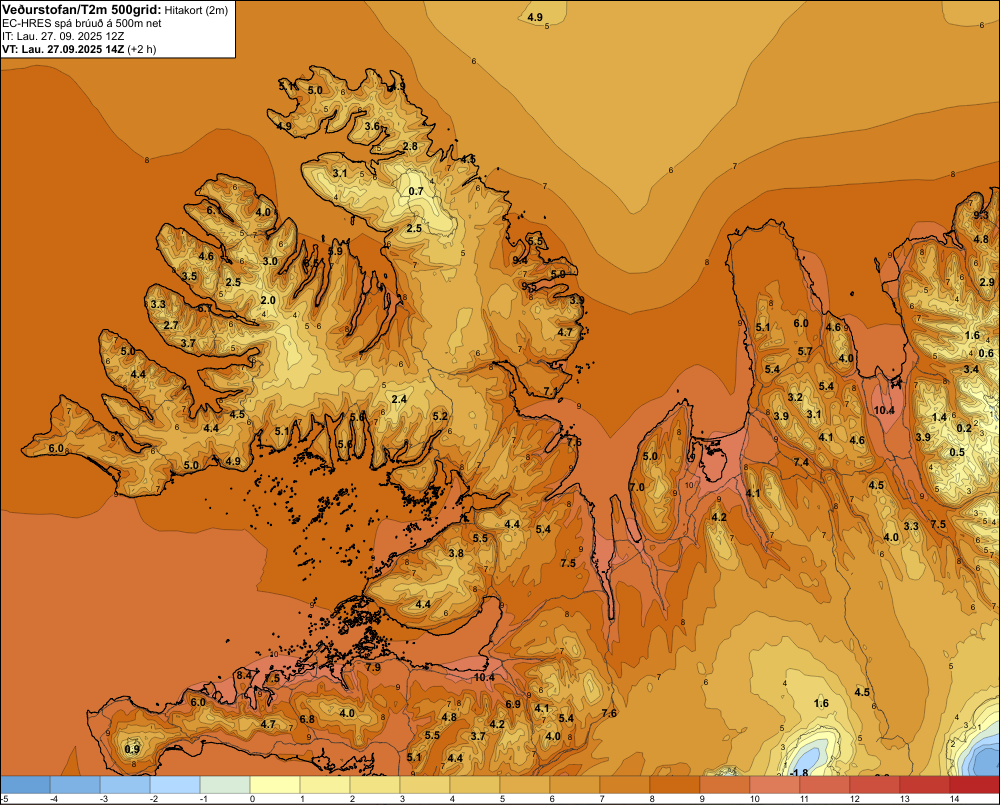Pick the orange legend swatch between 7 and 8
The image size is (1000, 805).
(x=624, y=785)
